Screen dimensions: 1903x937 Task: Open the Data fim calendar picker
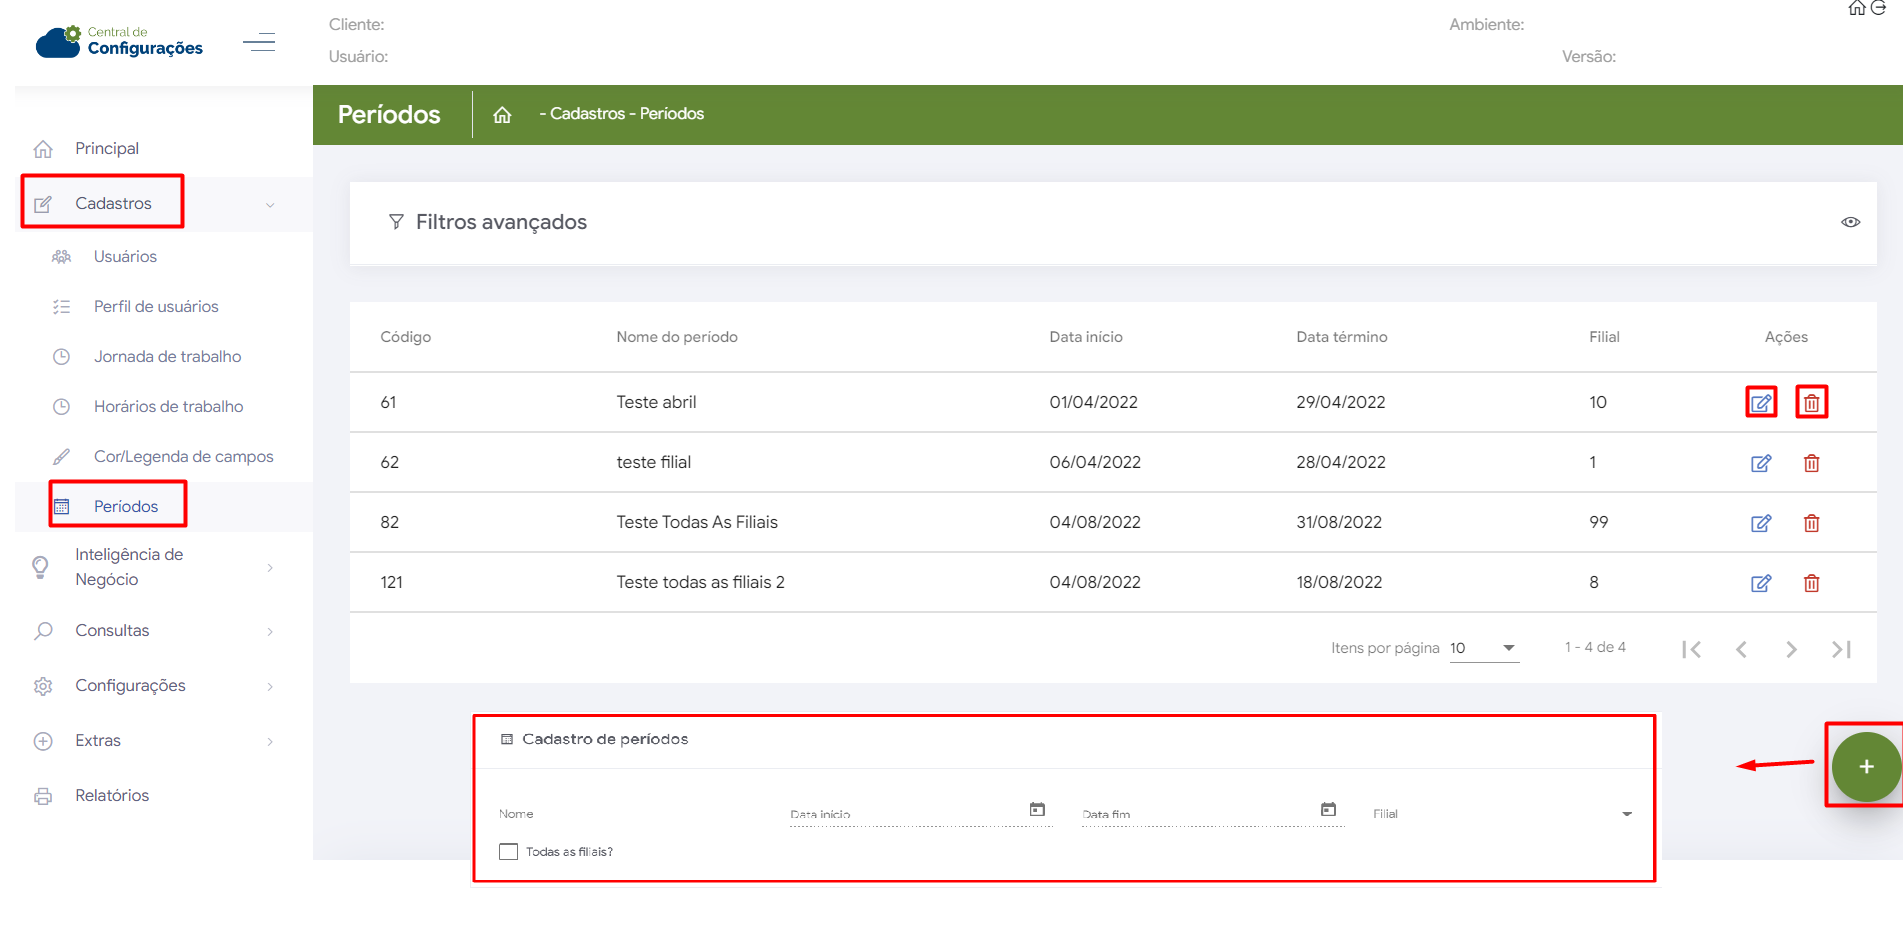[1328, 810]
